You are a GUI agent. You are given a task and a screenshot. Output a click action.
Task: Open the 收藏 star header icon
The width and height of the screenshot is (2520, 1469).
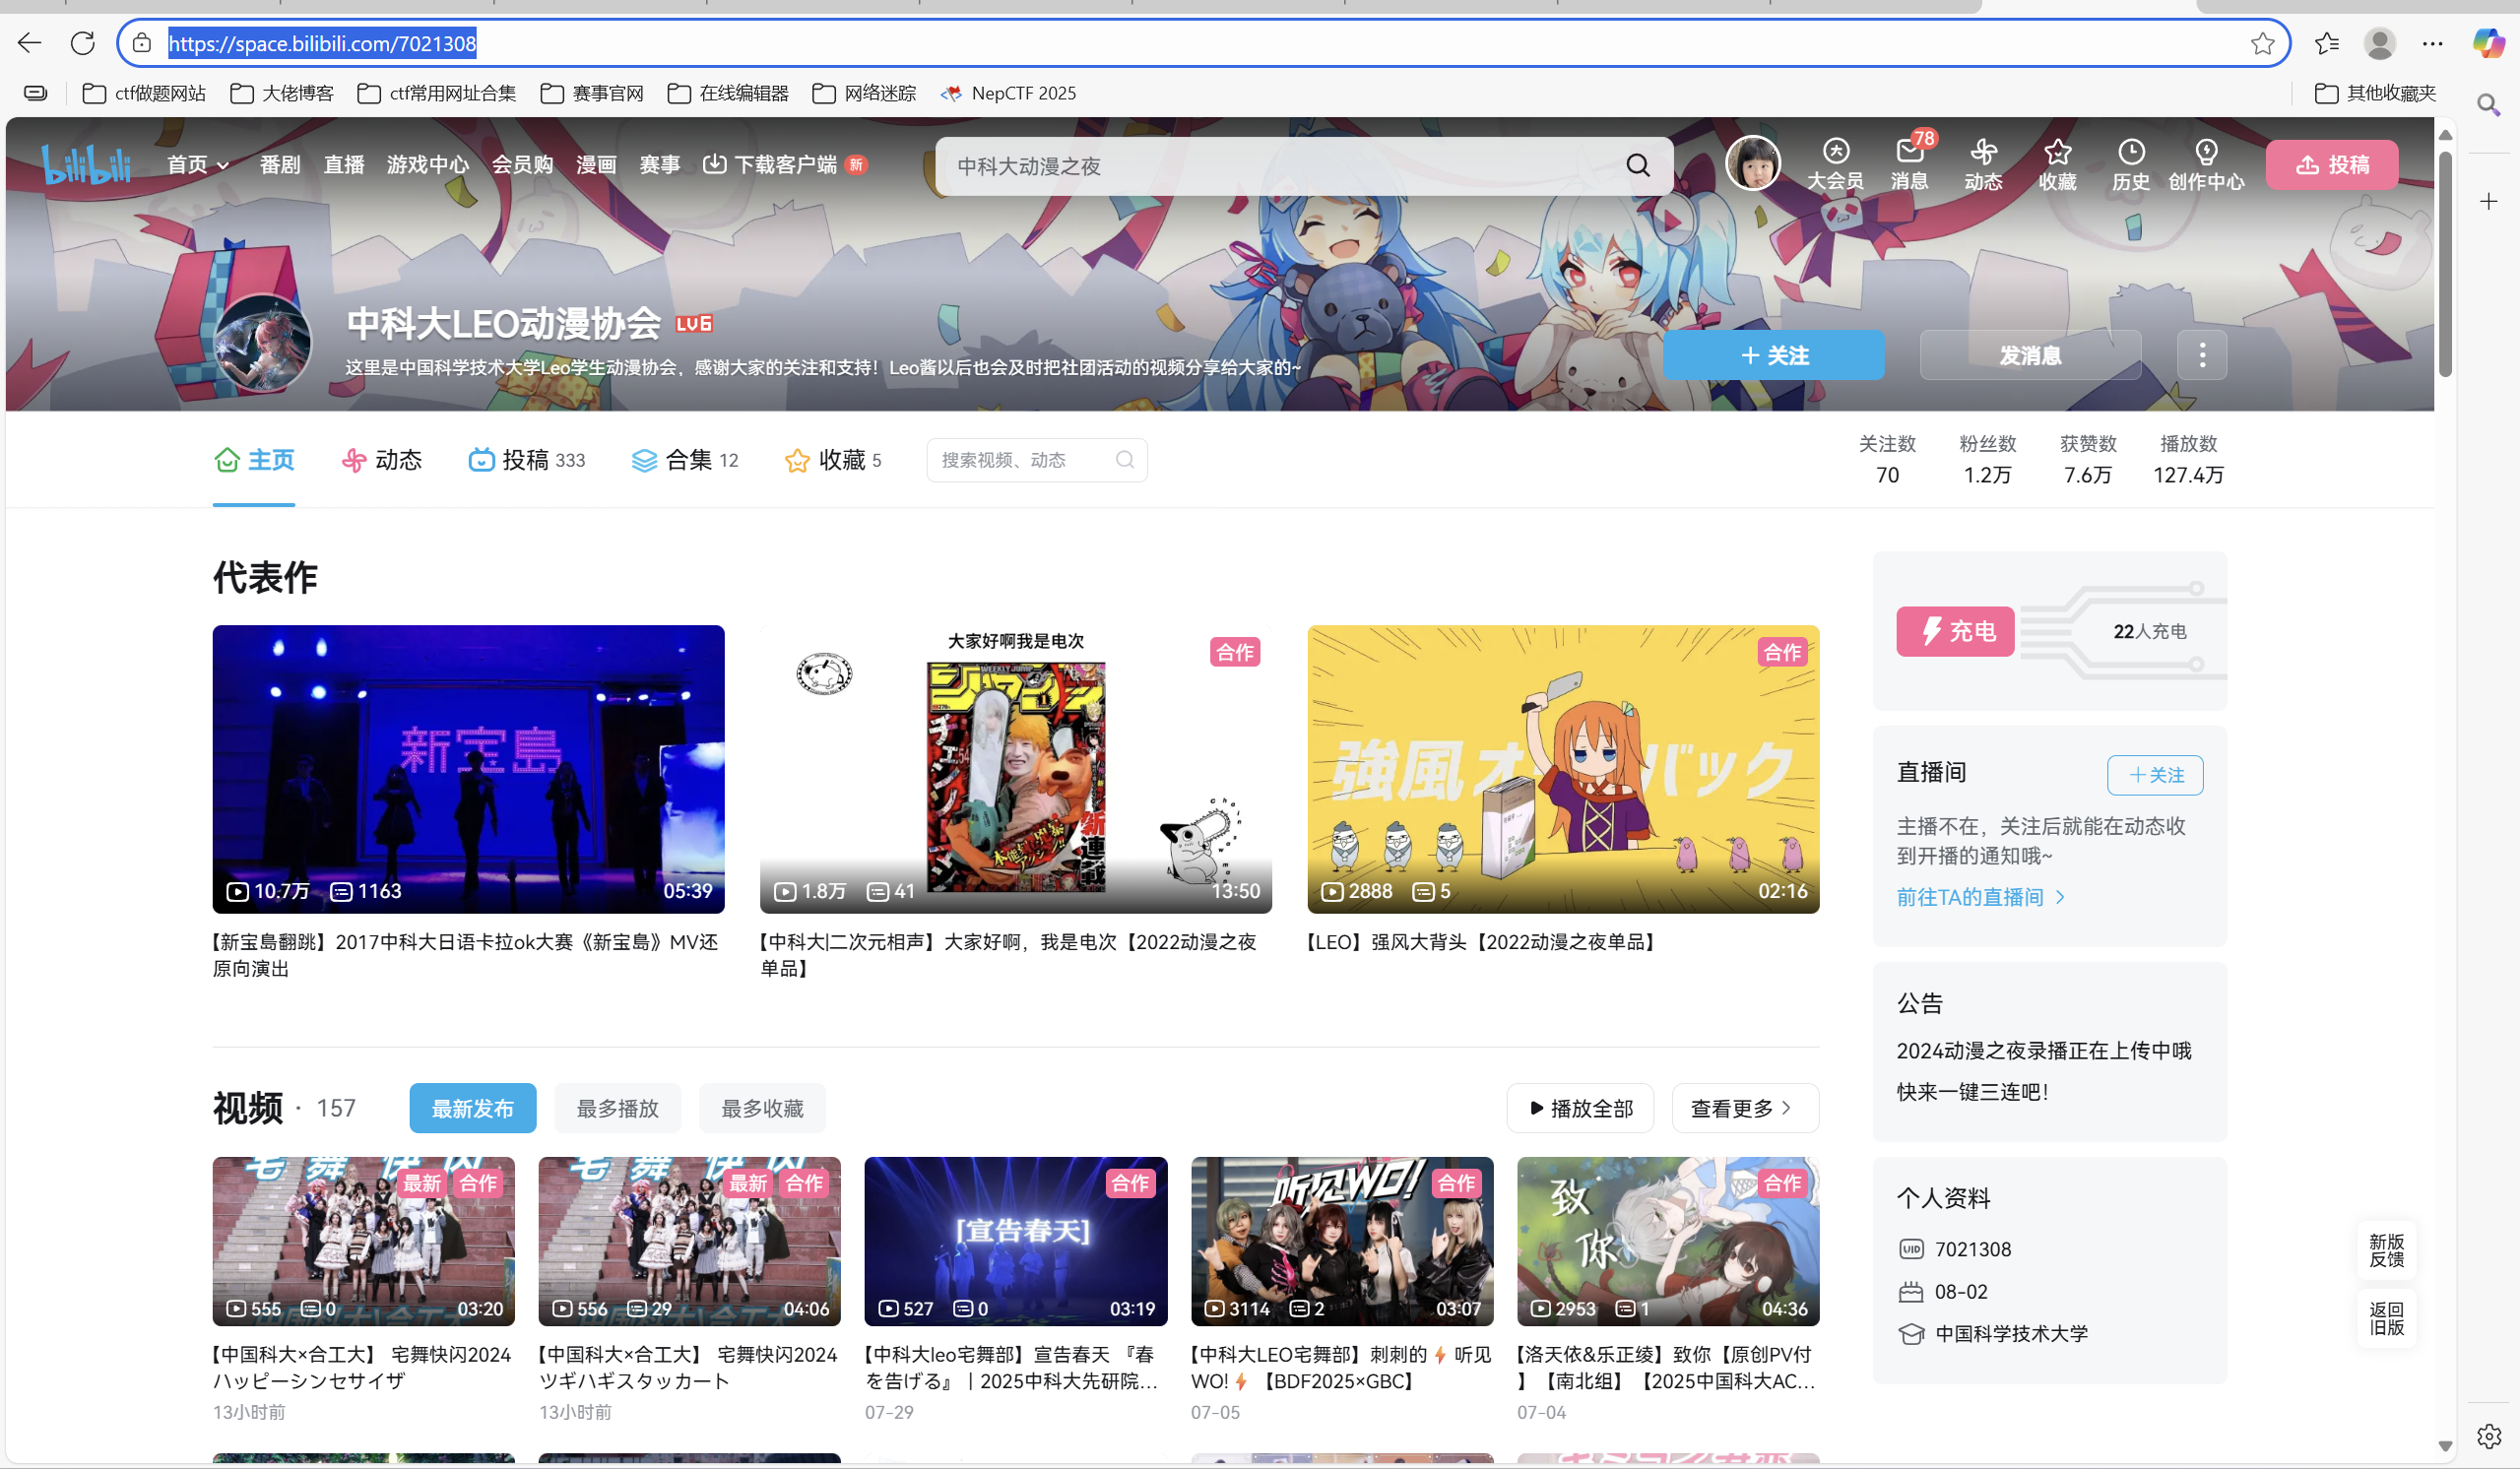2057,165
